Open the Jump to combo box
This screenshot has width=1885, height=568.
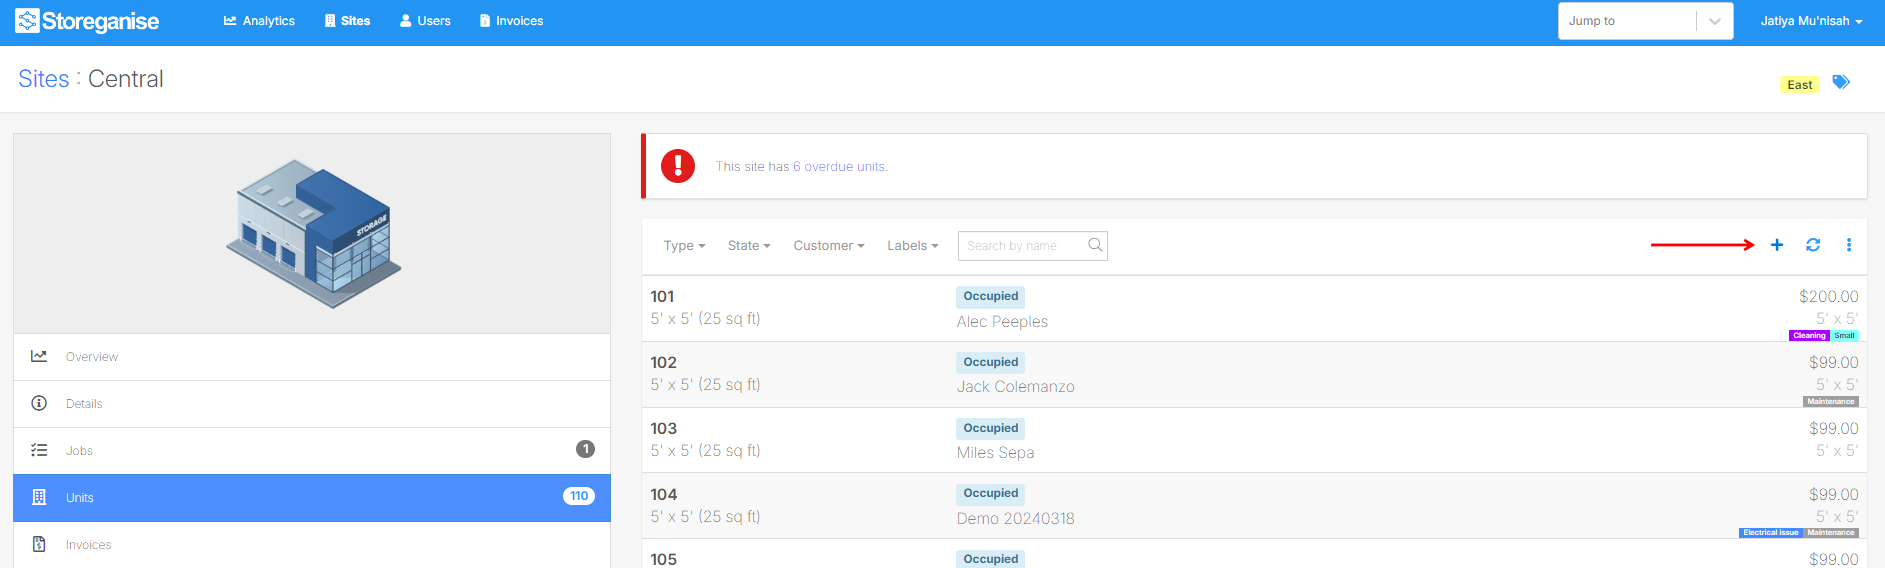tap(1645, 21)
